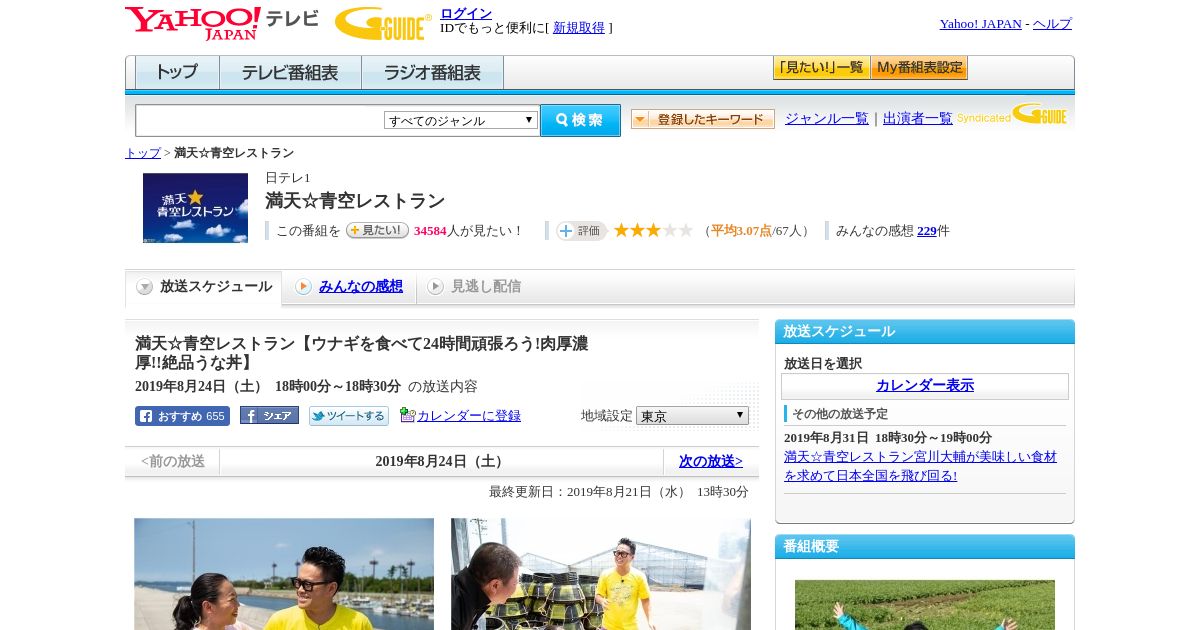
Task: Open the ジャンル一覧 link
Action: (x=827, y=118)
